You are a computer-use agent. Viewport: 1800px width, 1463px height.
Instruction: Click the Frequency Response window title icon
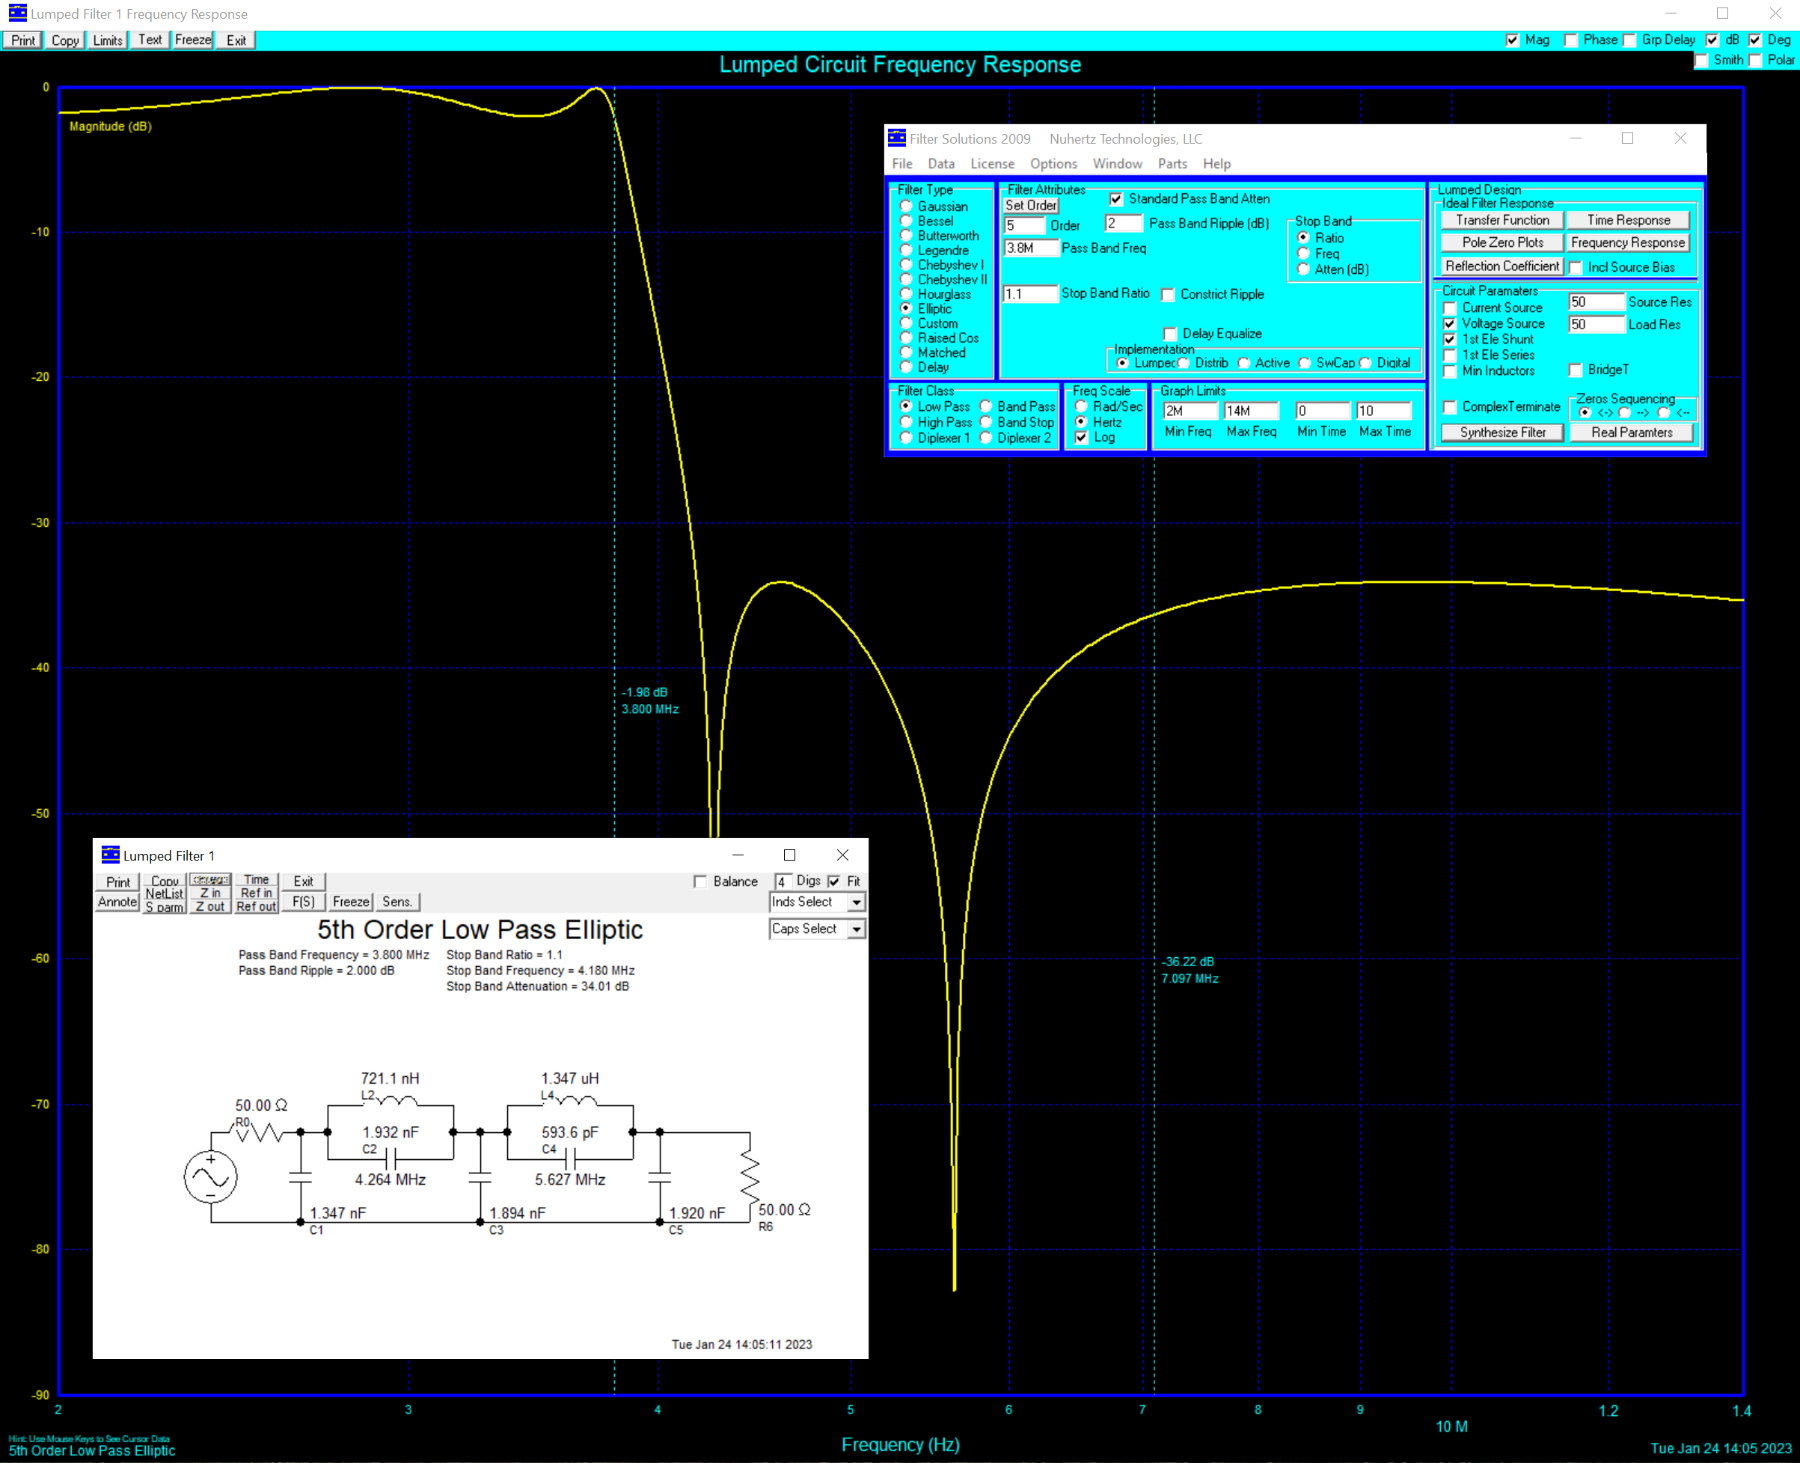click(x=18, y=13)
